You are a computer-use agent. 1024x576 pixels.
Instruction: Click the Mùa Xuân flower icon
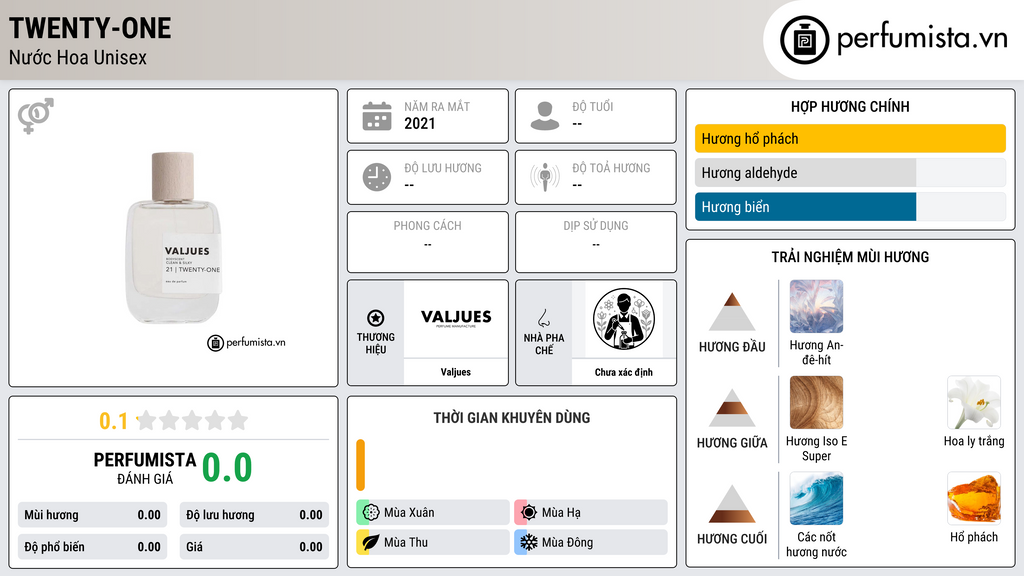(371, 513)
